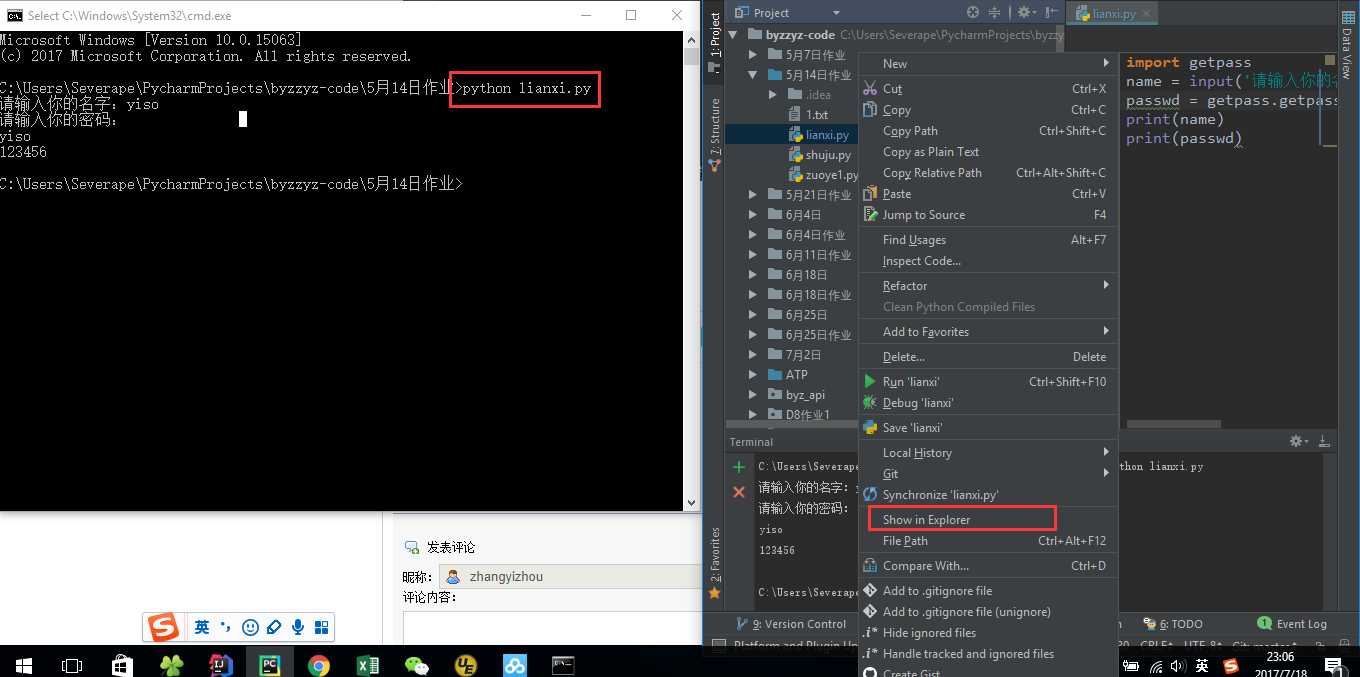Click the collapse-all icon in Project panel header
Image resolution: width=1360 pixels, height=677 pixels.
[x=995, y=13]
